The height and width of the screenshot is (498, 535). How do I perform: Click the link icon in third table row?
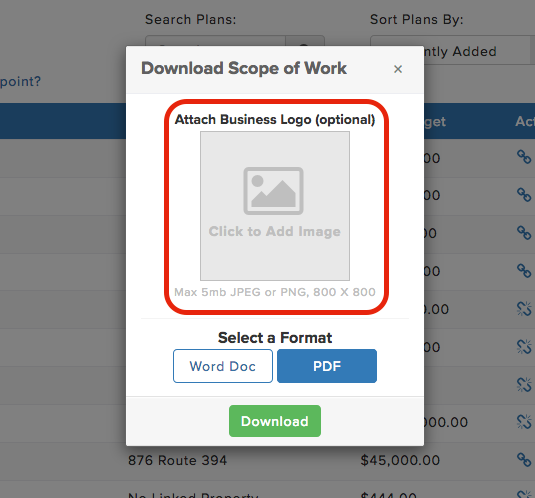coord(524,233)
